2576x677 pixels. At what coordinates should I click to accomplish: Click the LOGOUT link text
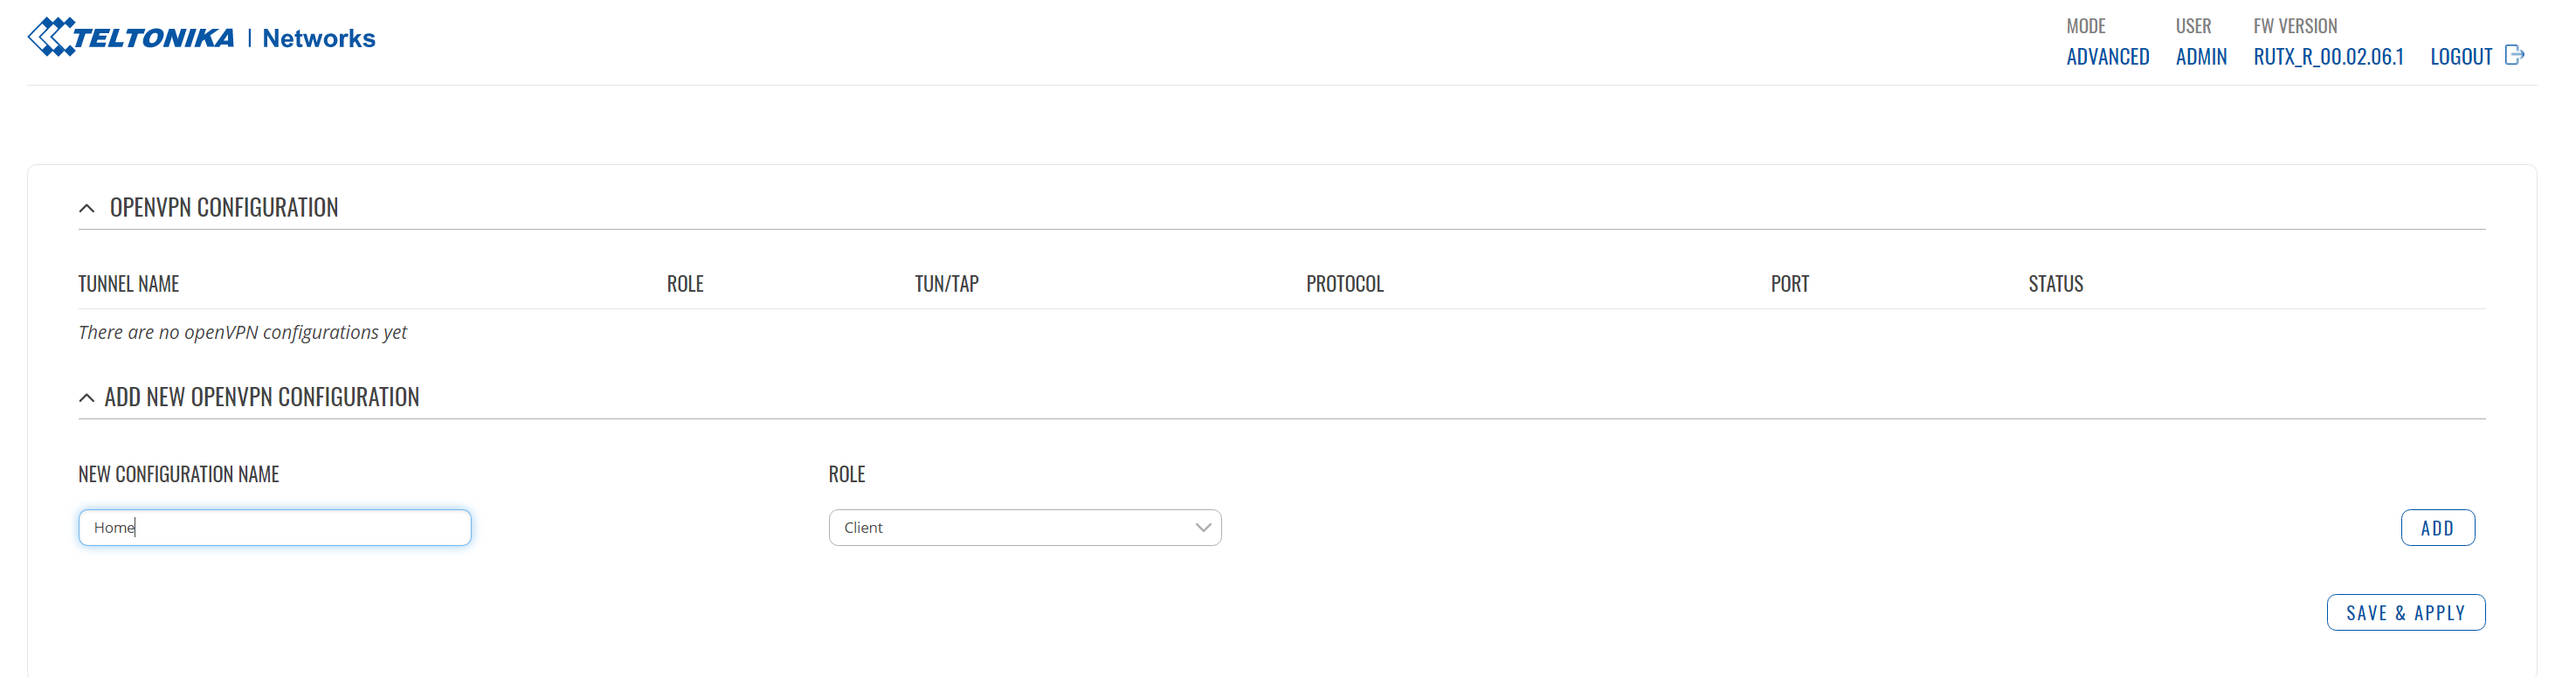pos(2461,57)
